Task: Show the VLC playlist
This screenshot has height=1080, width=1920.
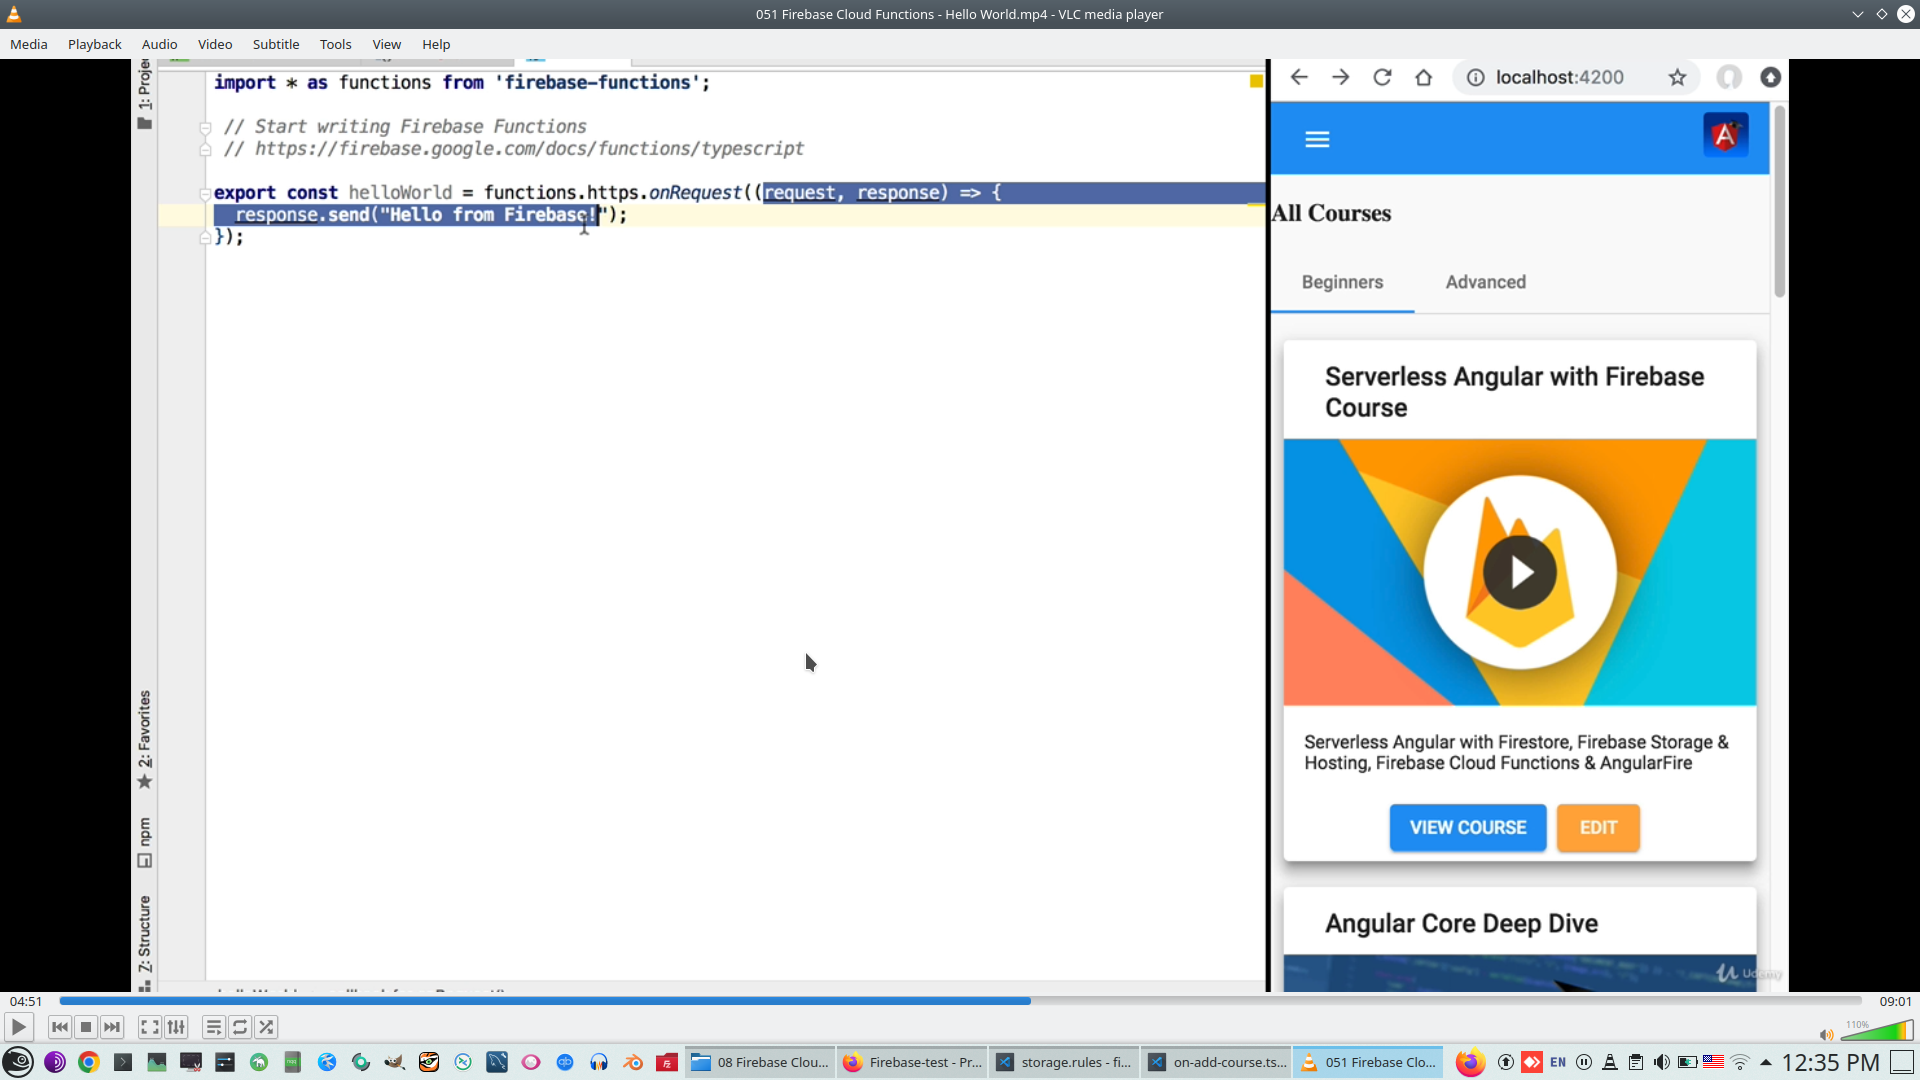Action: 213,1027
